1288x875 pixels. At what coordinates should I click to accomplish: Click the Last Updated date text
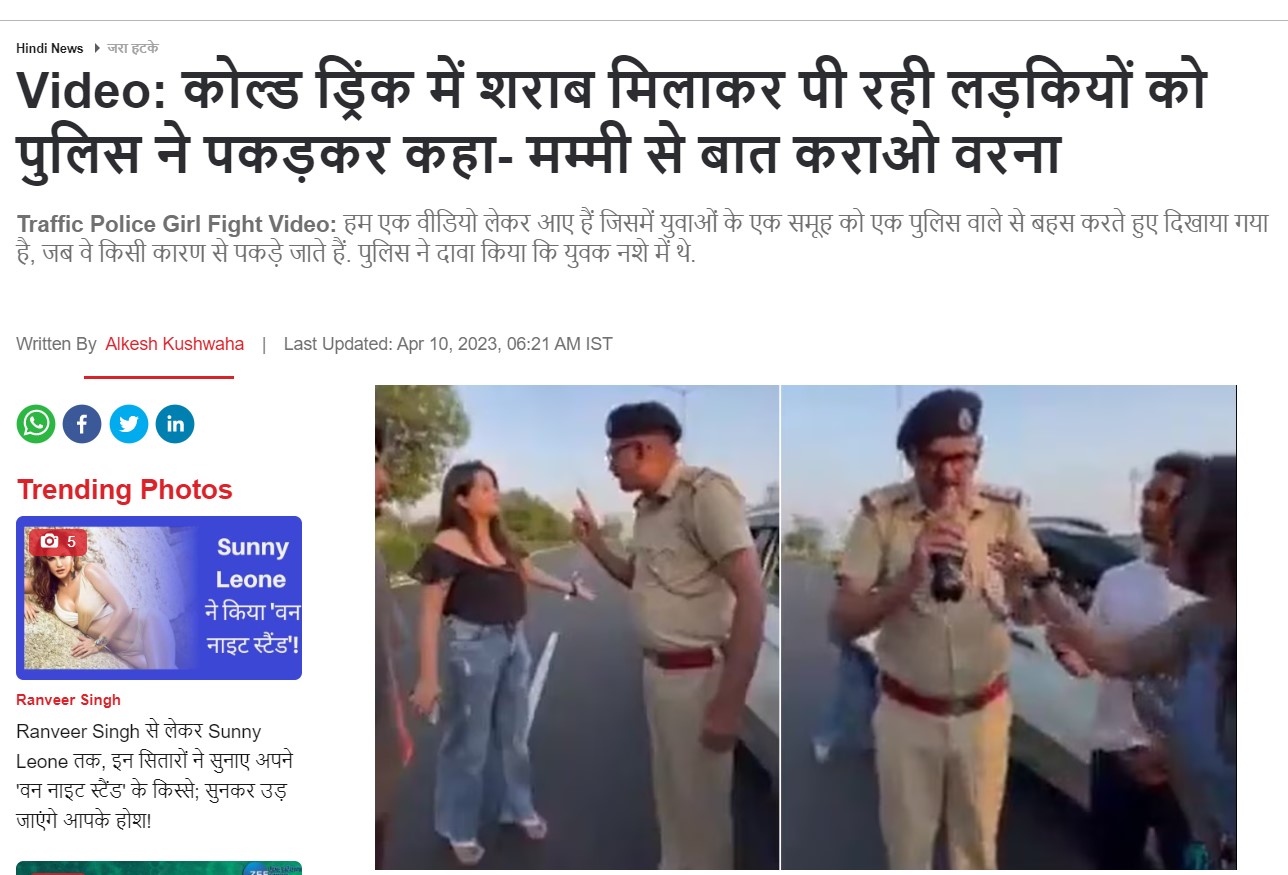448,344
